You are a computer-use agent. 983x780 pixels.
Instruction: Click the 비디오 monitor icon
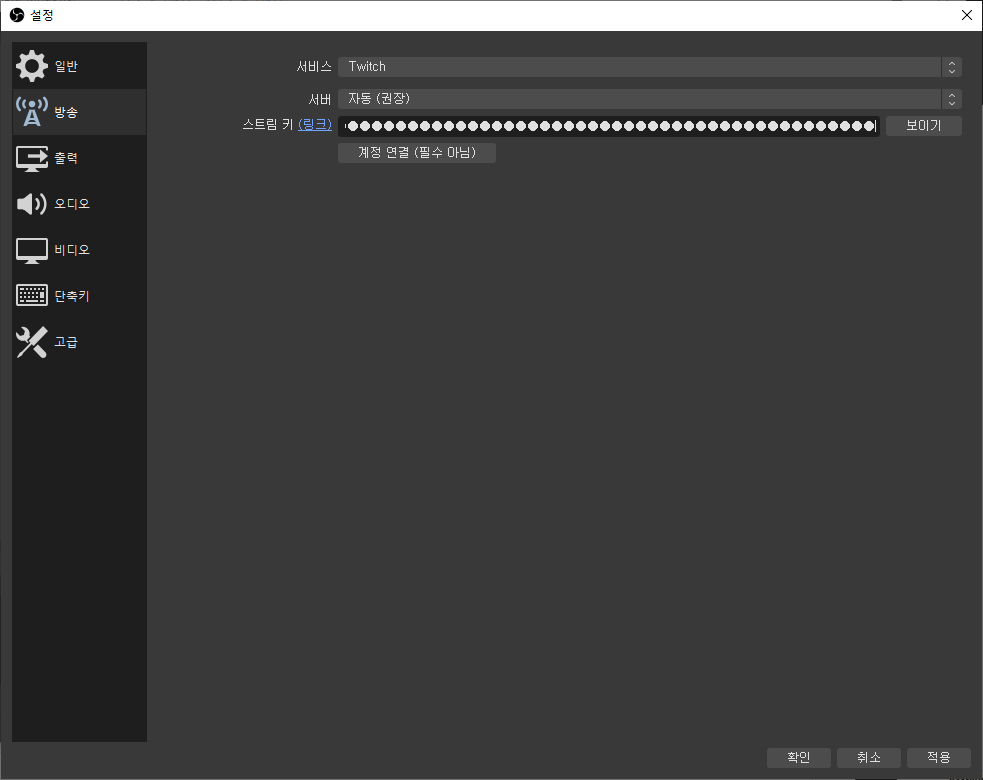pyautogui.click(x=31, y=250)
